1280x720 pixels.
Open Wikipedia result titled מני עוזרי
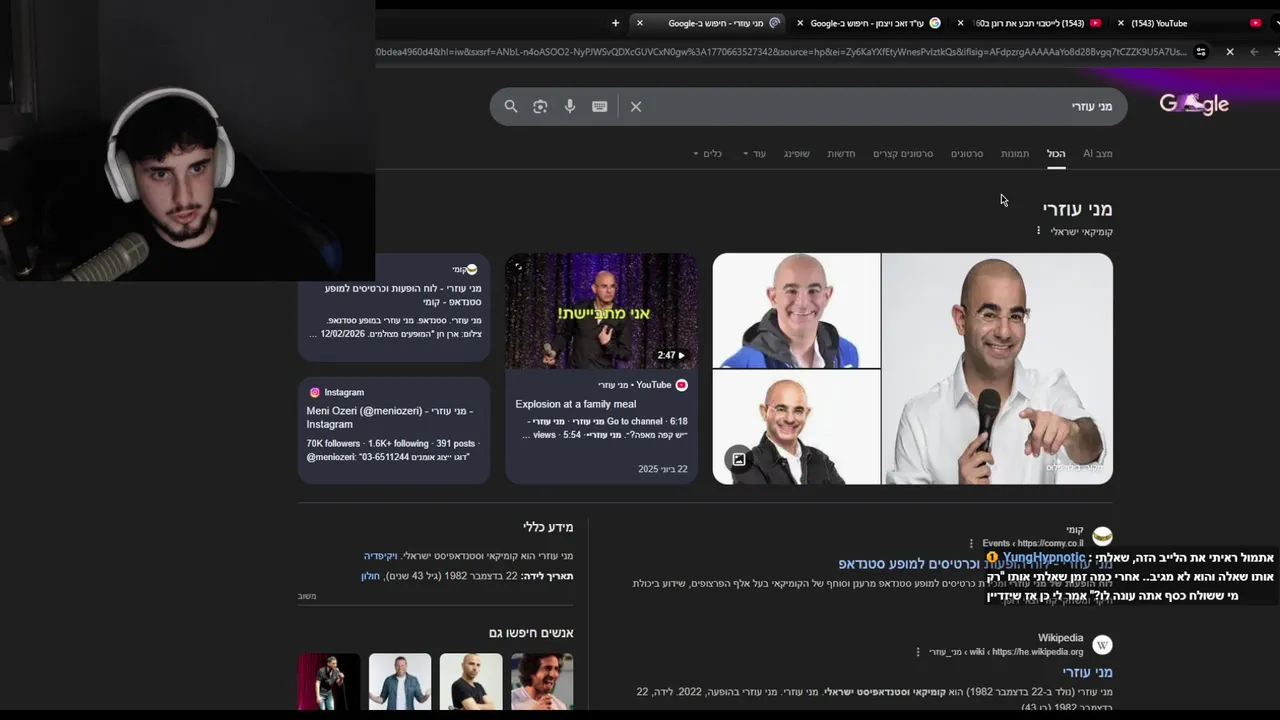point(1088,672)
